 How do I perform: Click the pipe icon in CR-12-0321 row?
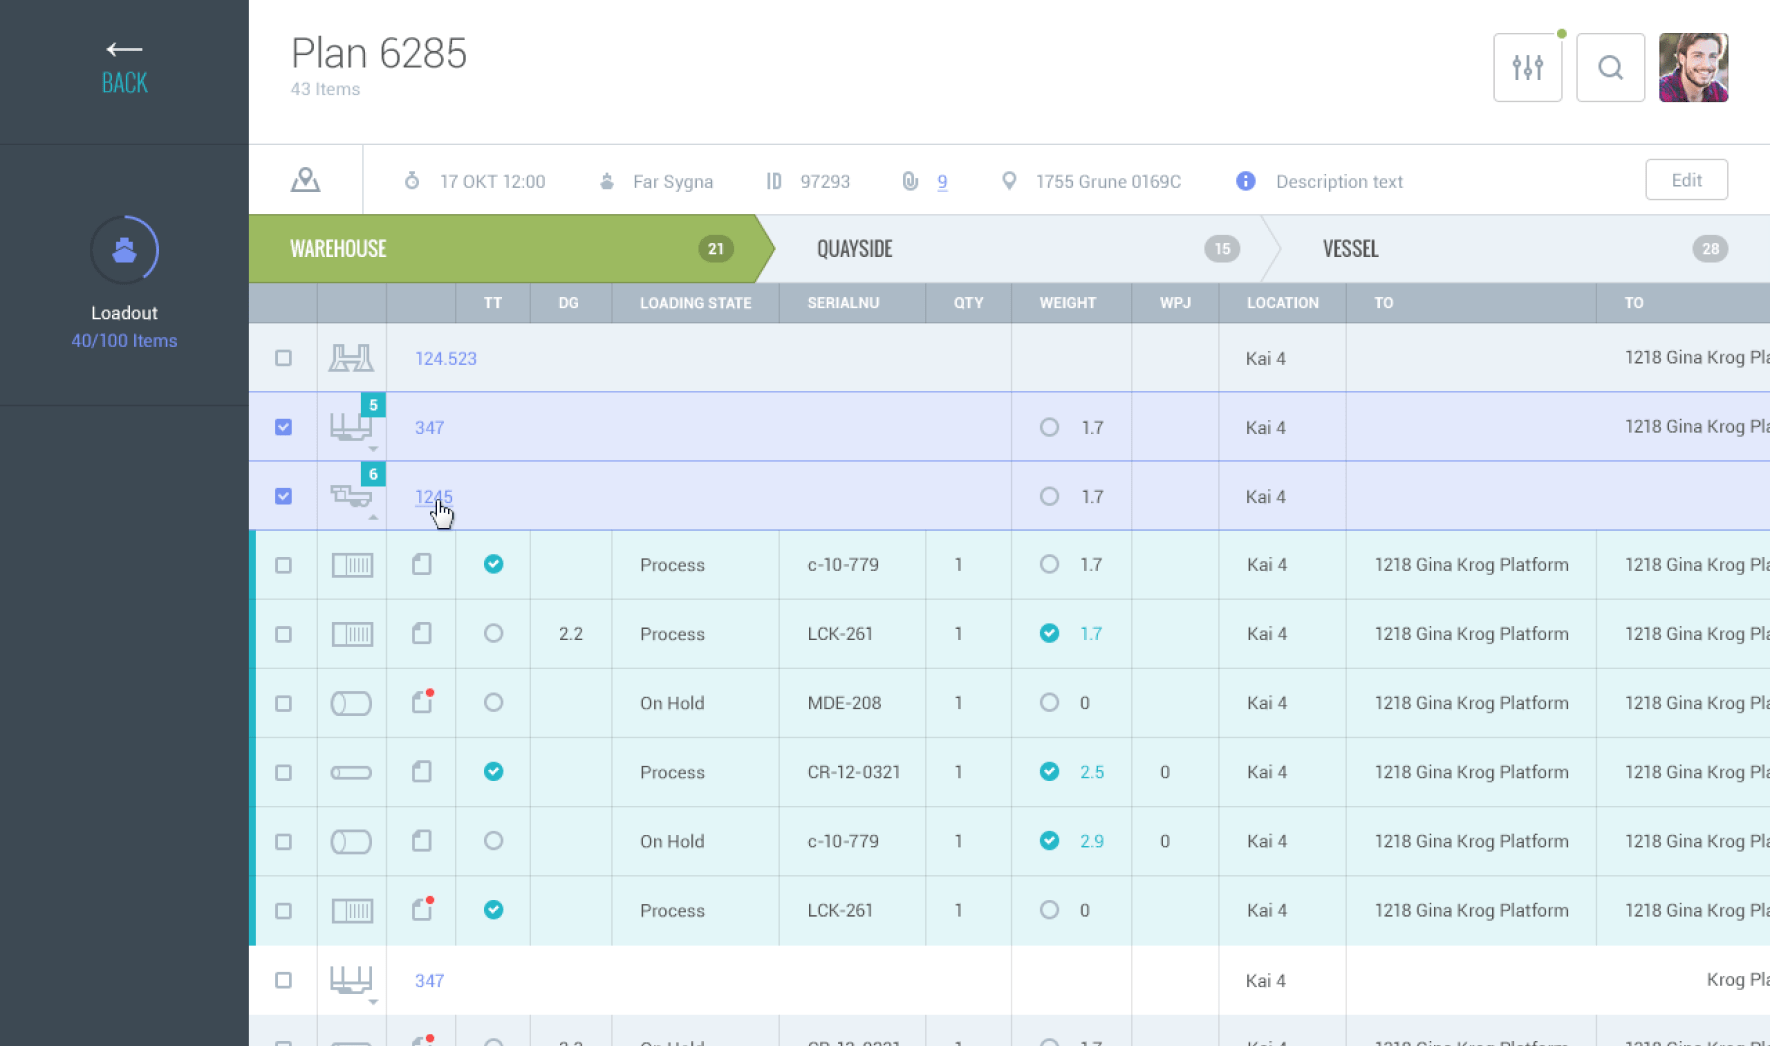351,773
